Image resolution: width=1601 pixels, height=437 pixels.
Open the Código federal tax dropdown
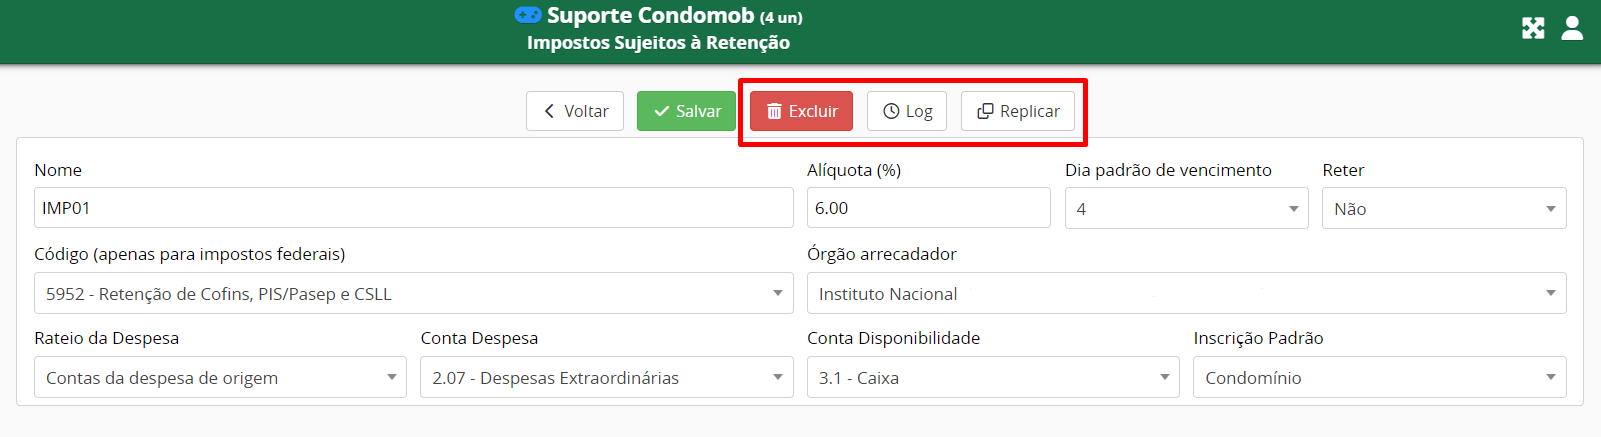click(413, 293)
